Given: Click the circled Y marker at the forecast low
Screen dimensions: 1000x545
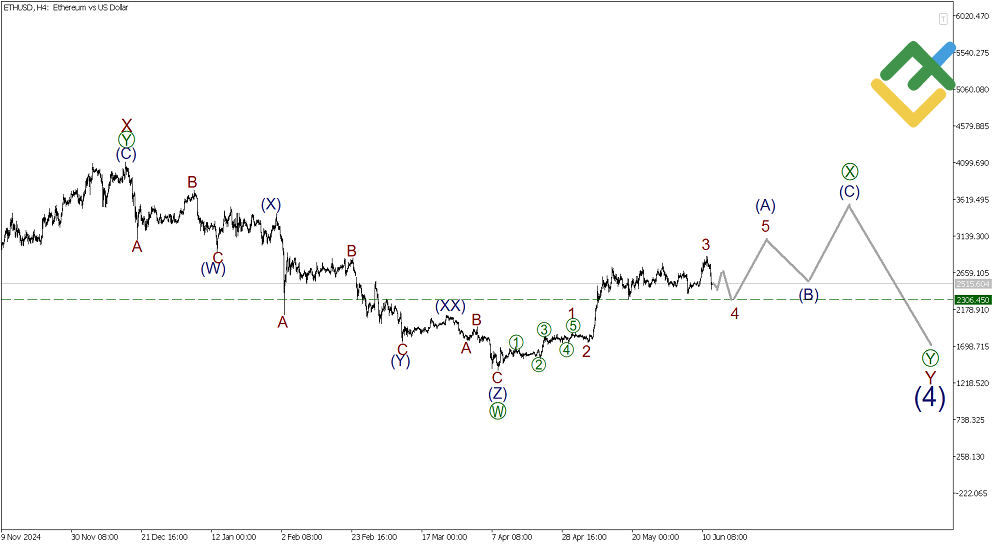Looking at the screenshot, I should (930, 358).
